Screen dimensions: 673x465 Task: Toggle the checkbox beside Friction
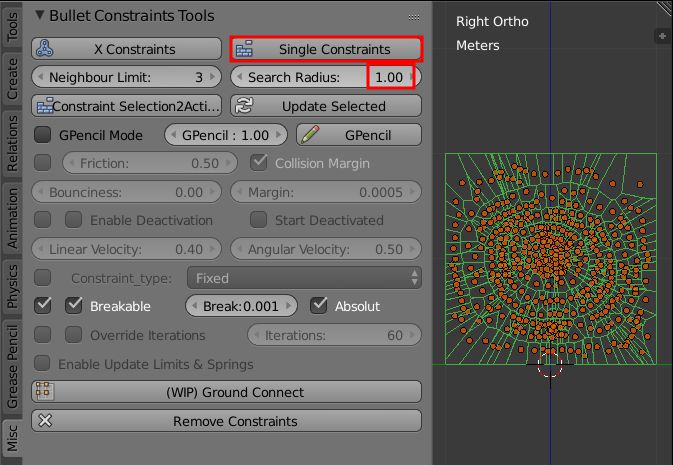click(42, 163)
